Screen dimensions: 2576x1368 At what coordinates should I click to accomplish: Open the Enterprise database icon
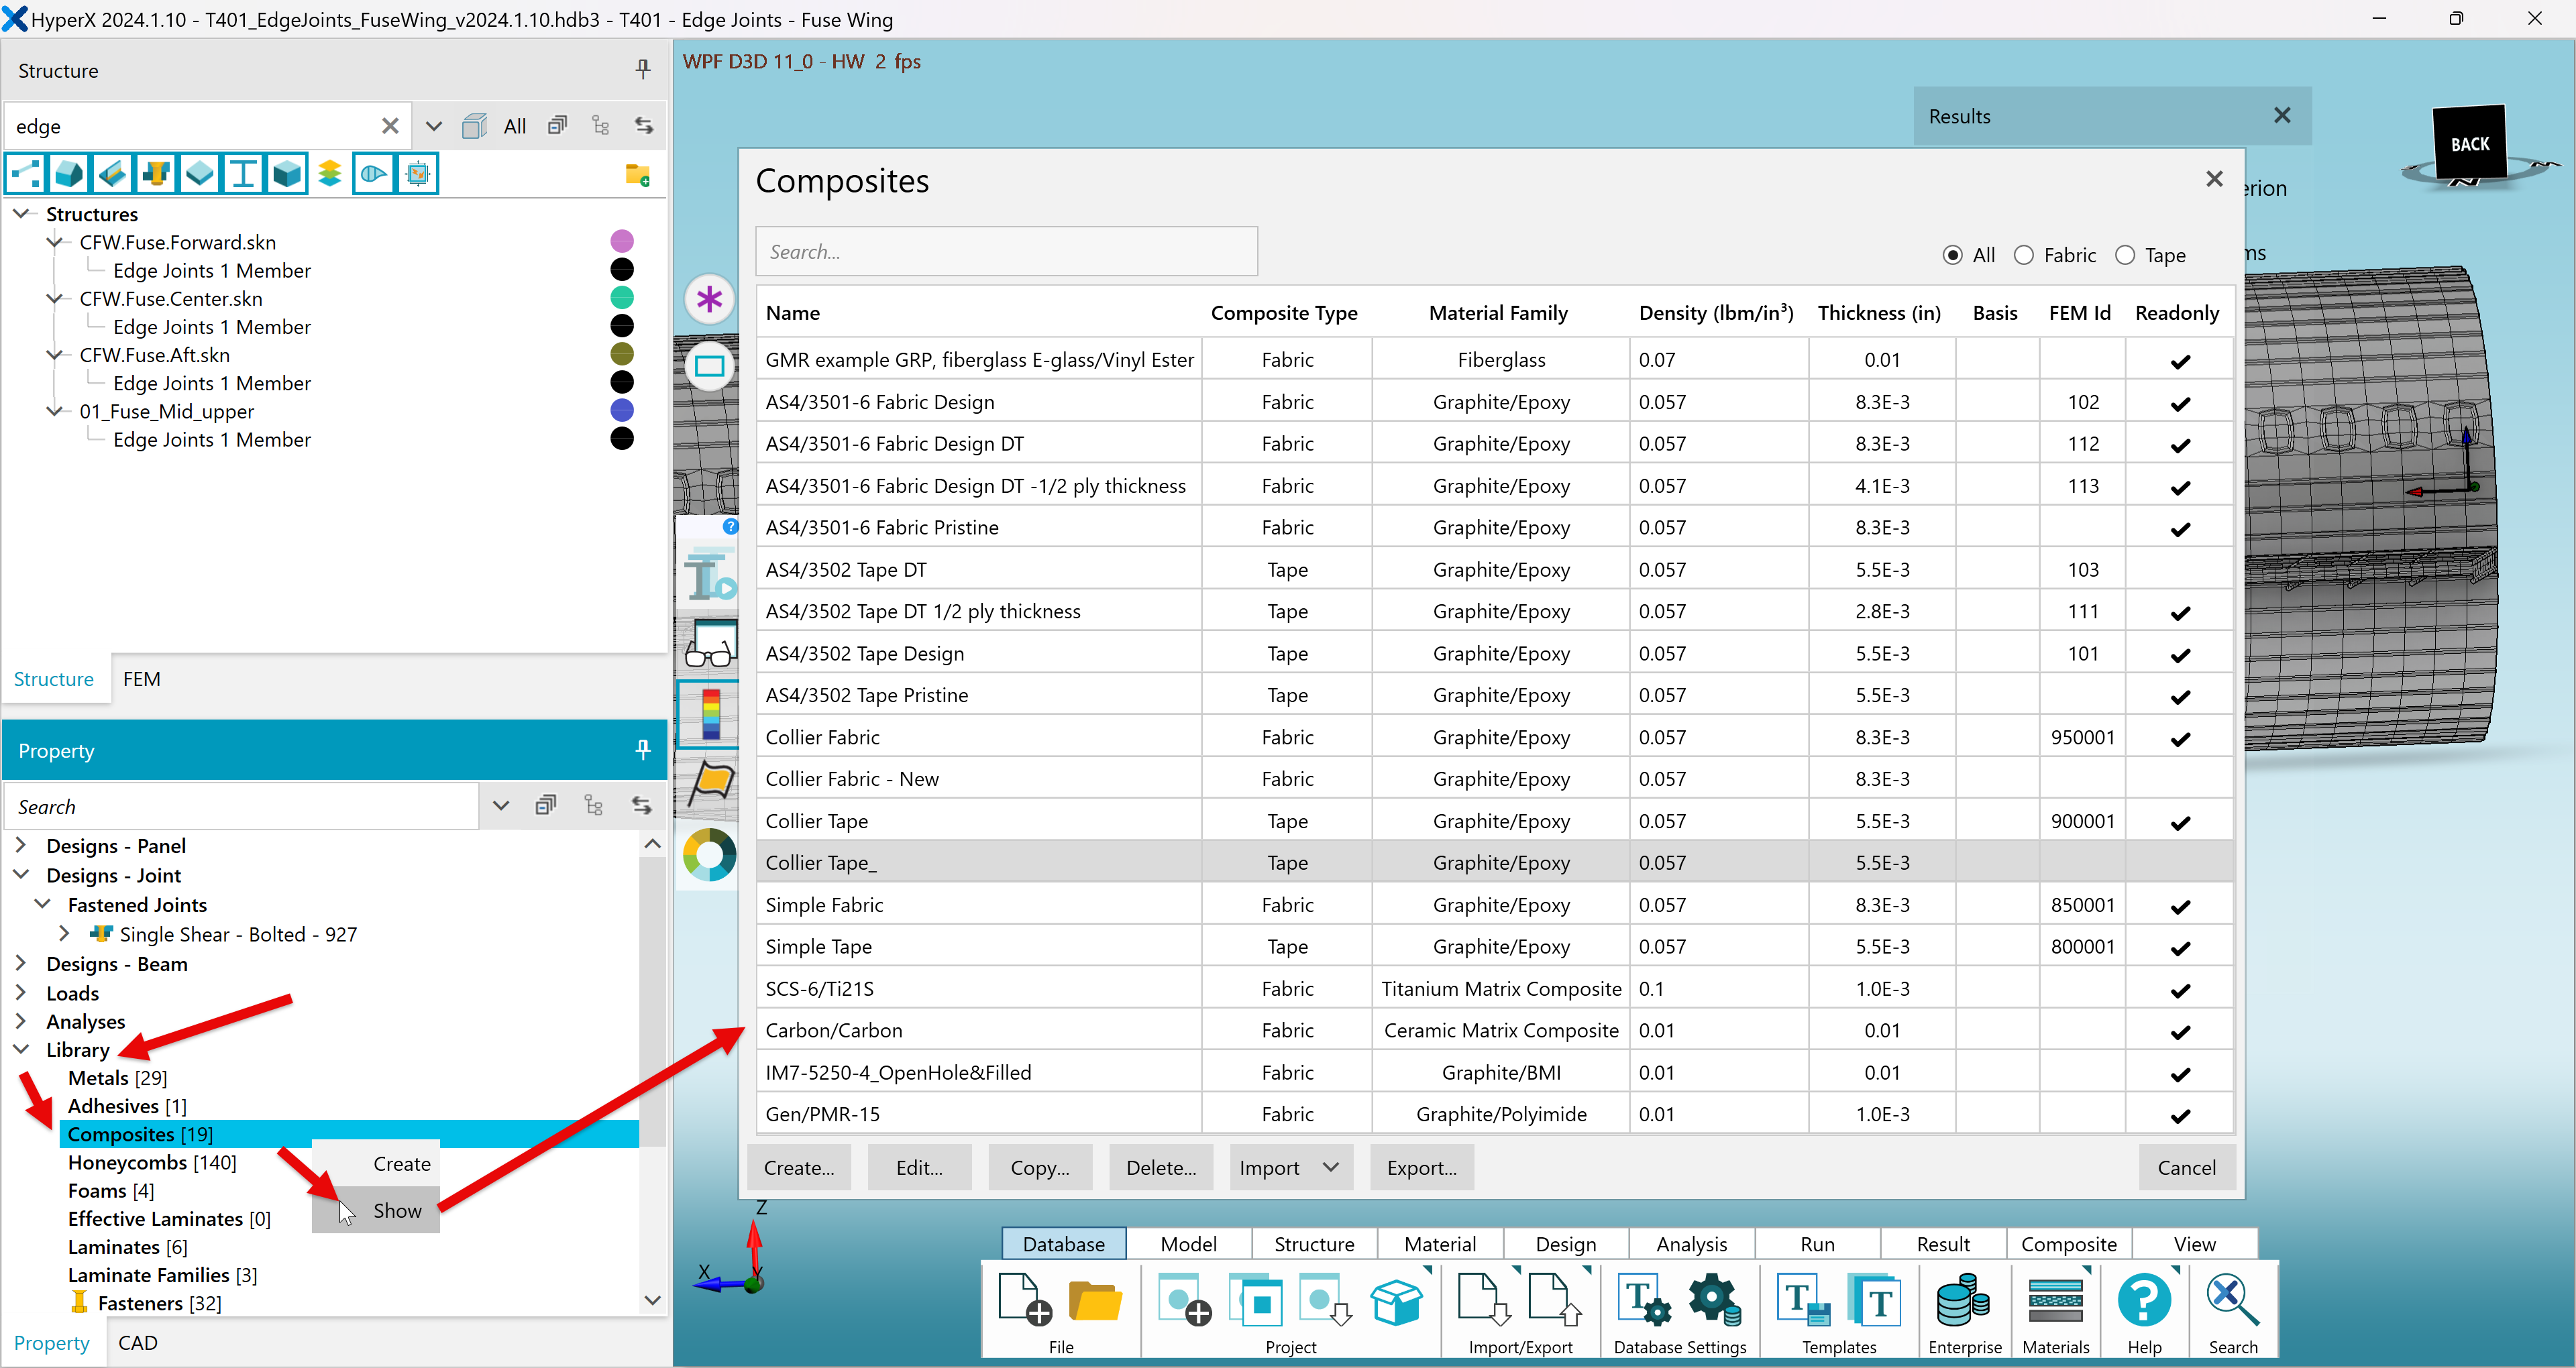click(1963, 1300)
